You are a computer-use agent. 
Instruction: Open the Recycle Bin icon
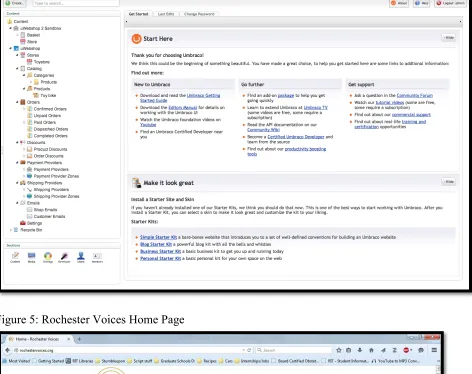[16, 230]
